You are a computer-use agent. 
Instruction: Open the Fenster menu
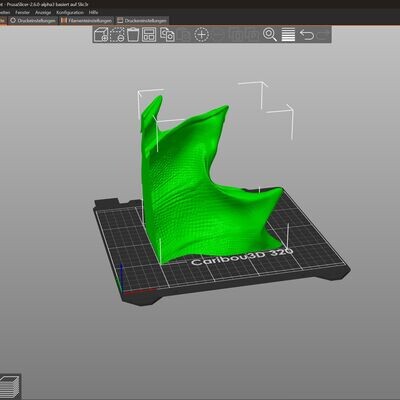click(22, 12)
